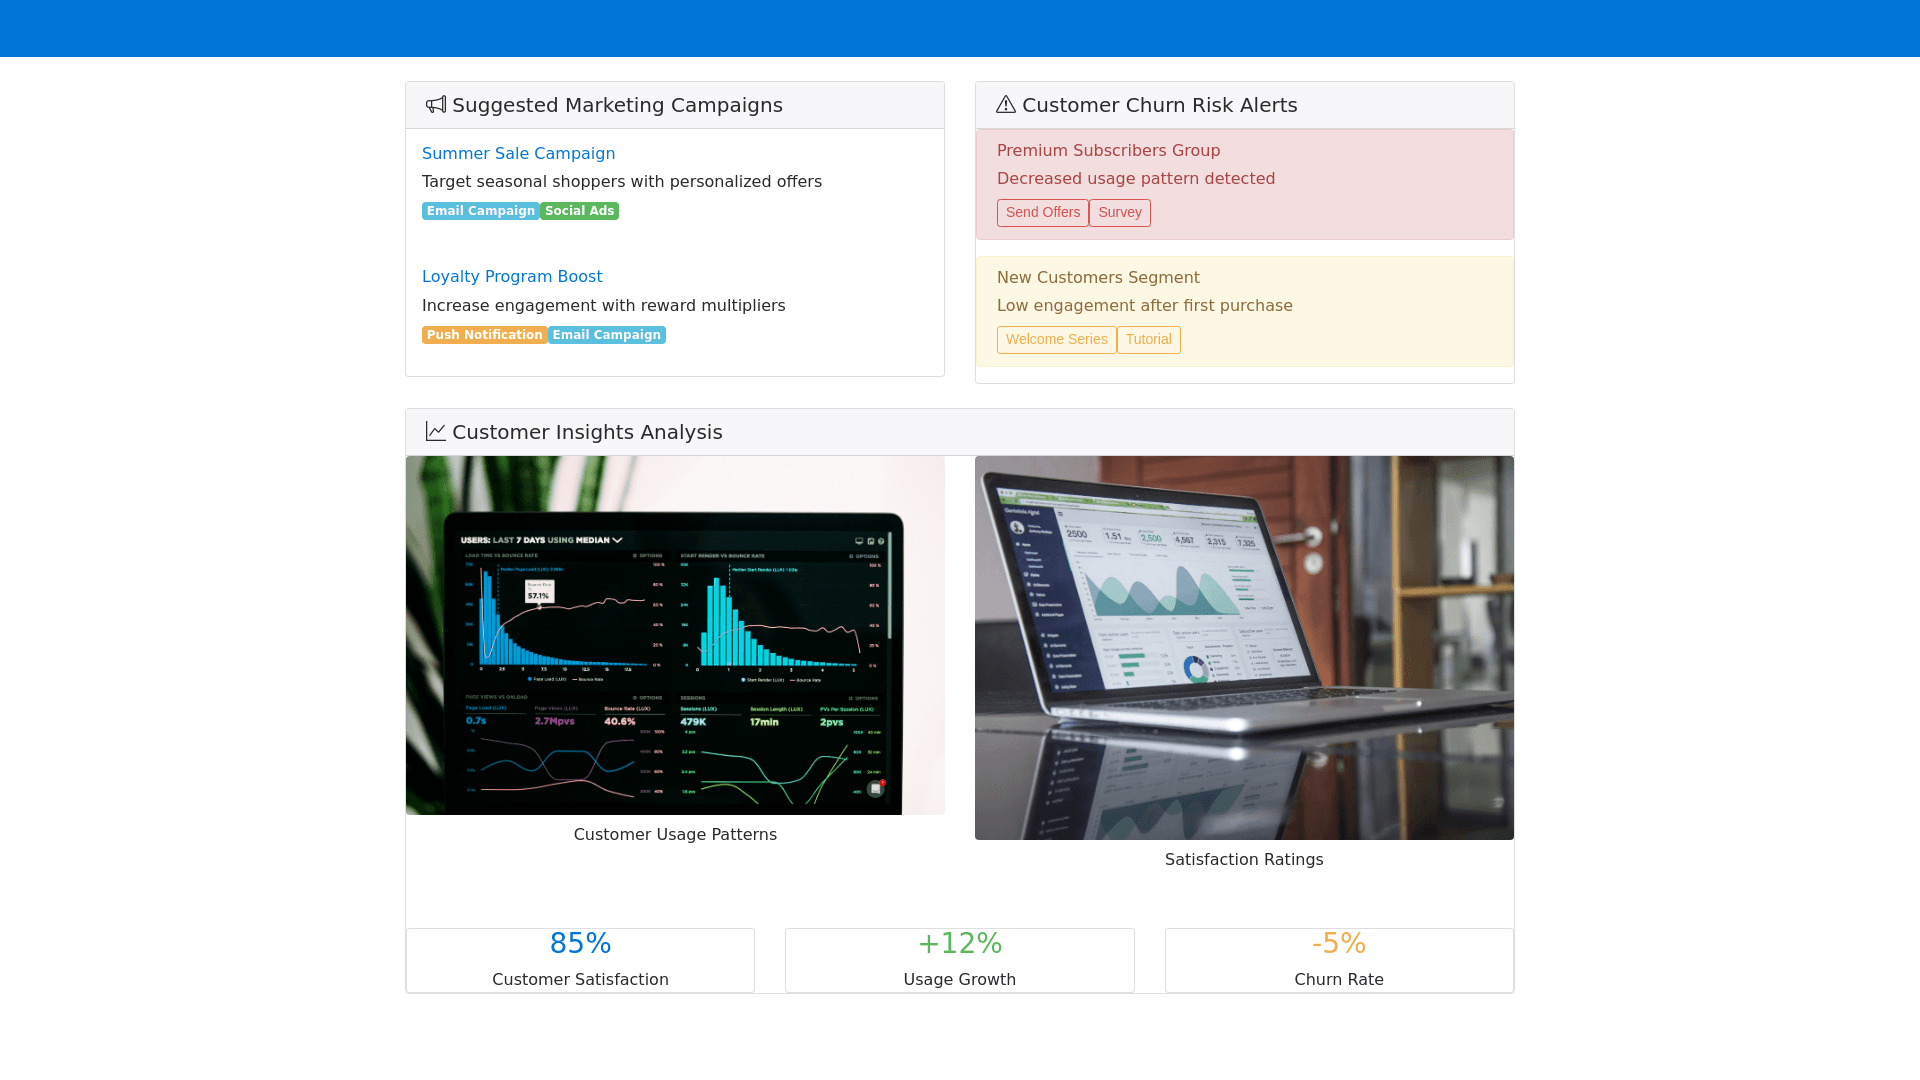This screenshot has width=1920, height=1080.
Task: Click the green Social Ads badge
Action: (579, 211)
